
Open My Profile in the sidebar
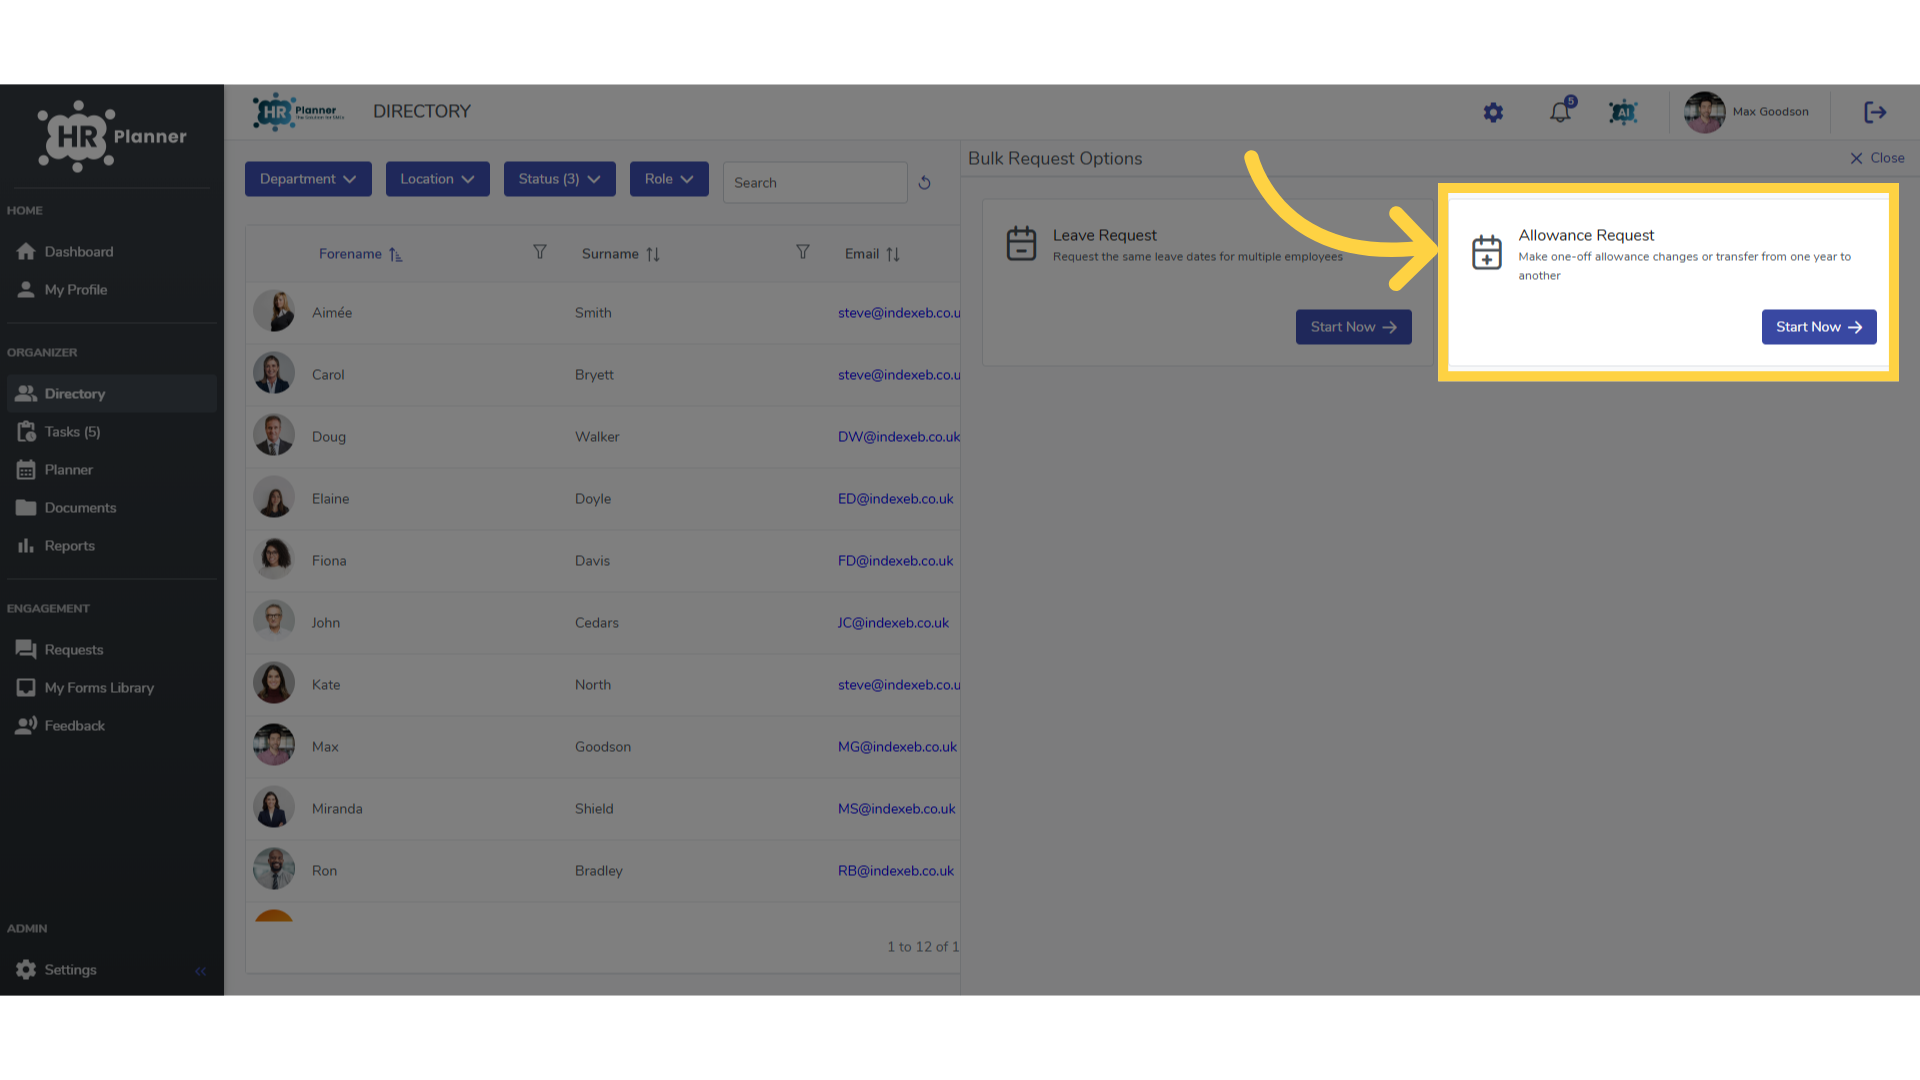(111, 290)
